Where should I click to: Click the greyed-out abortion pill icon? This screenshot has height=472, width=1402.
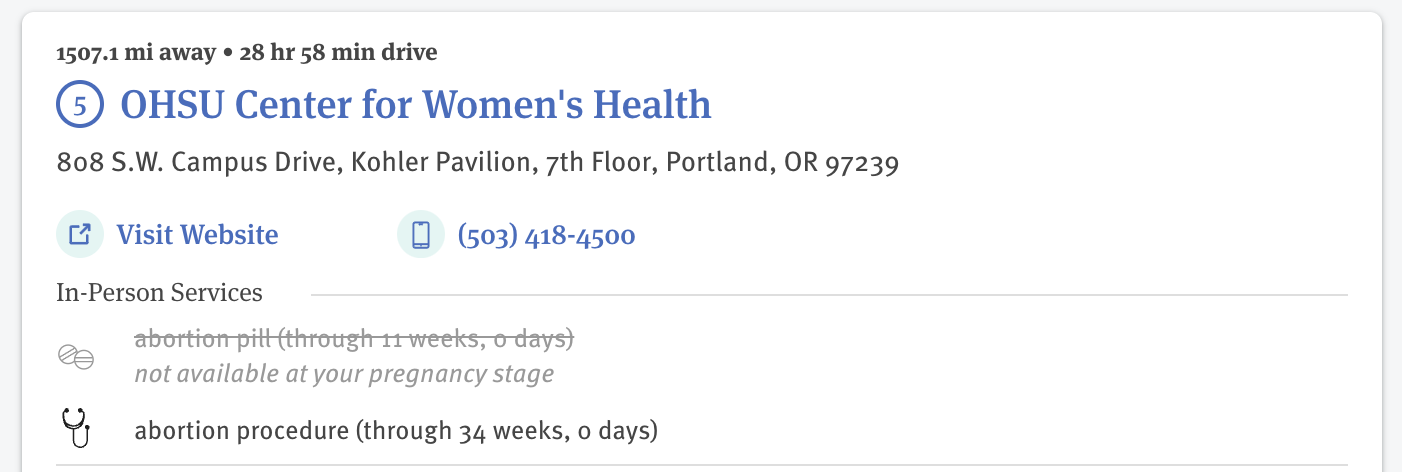(76, 356)
